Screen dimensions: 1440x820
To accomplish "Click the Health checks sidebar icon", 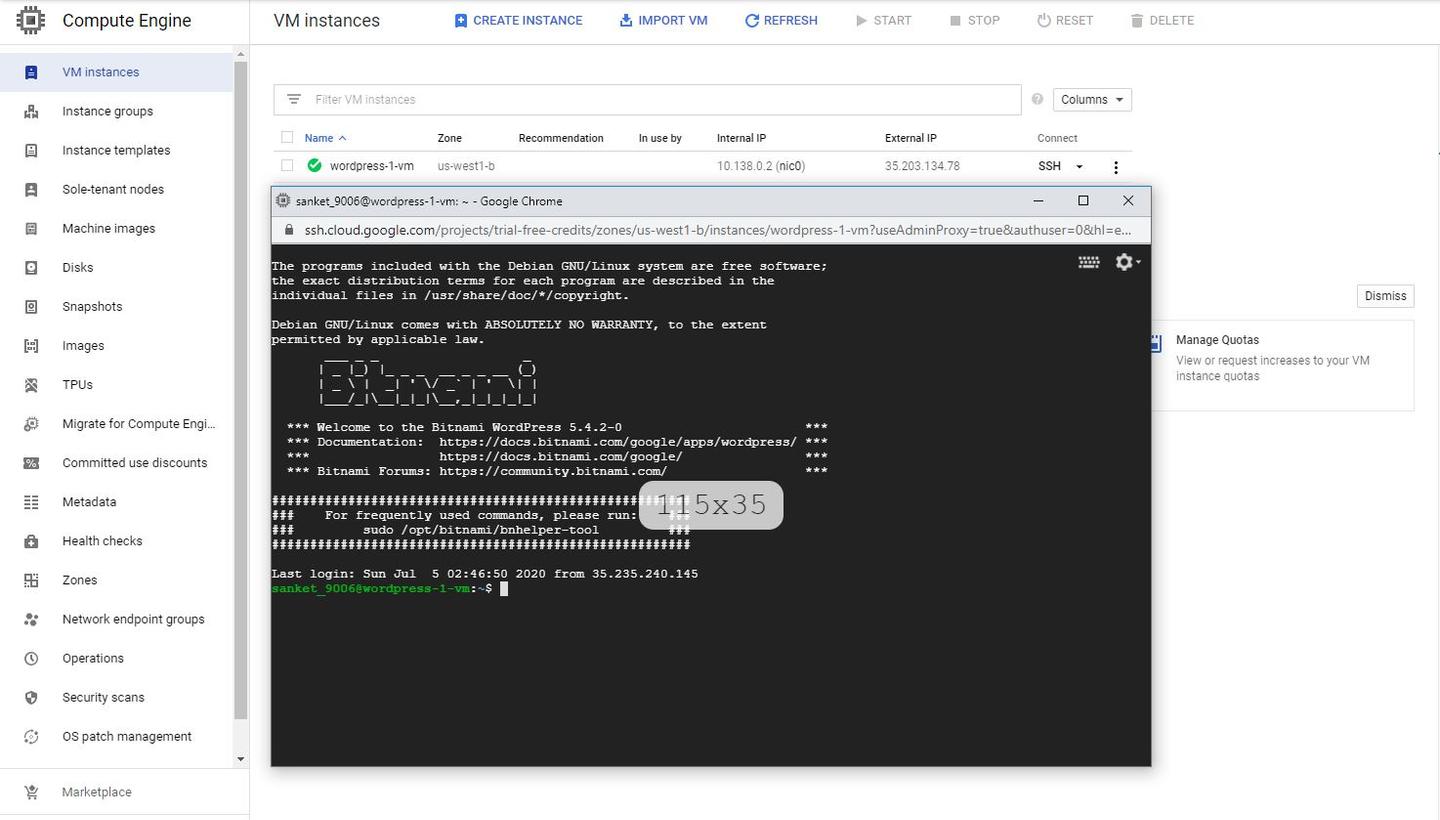I will (31, 540).
